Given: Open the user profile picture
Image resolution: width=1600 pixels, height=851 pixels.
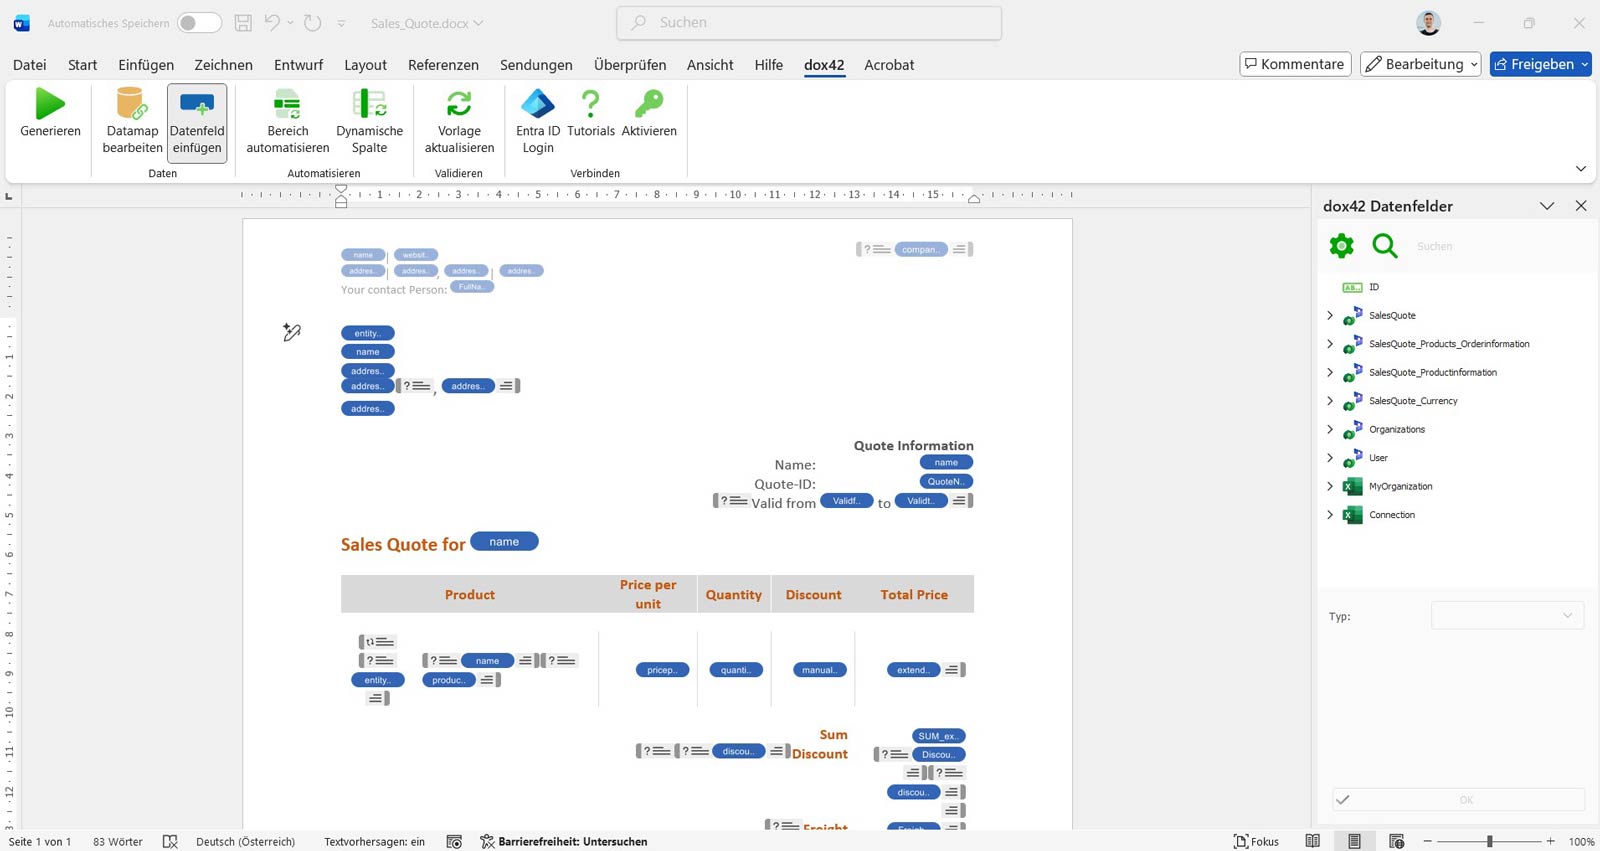Looking at the screenshot, I should pyautogui.click(x=1429, y=23).
